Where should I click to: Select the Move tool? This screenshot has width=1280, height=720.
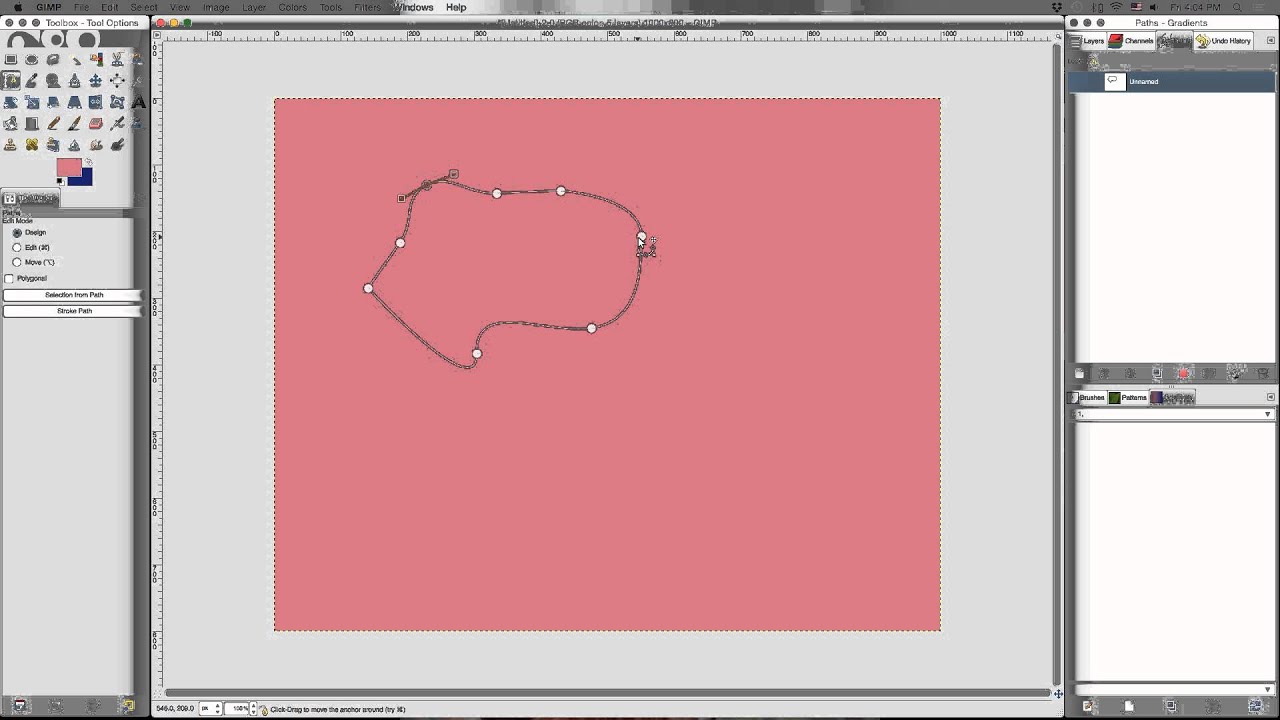96,81
